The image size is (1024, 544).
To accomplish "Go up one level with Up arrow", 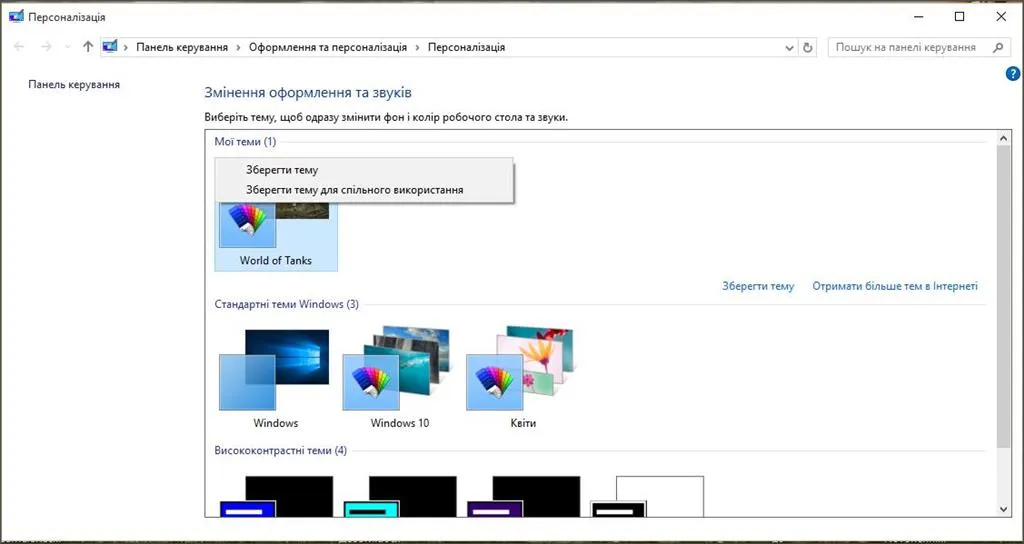I will 88,47.
